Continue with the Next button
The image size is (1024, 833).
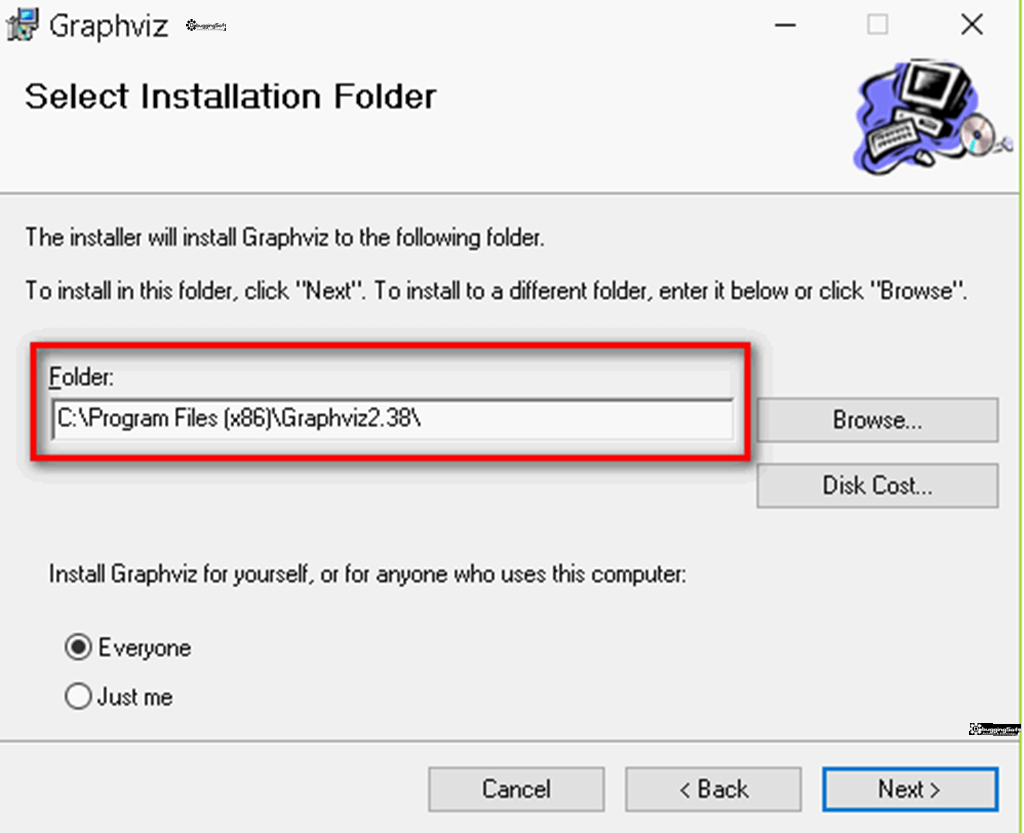(910, 789)
